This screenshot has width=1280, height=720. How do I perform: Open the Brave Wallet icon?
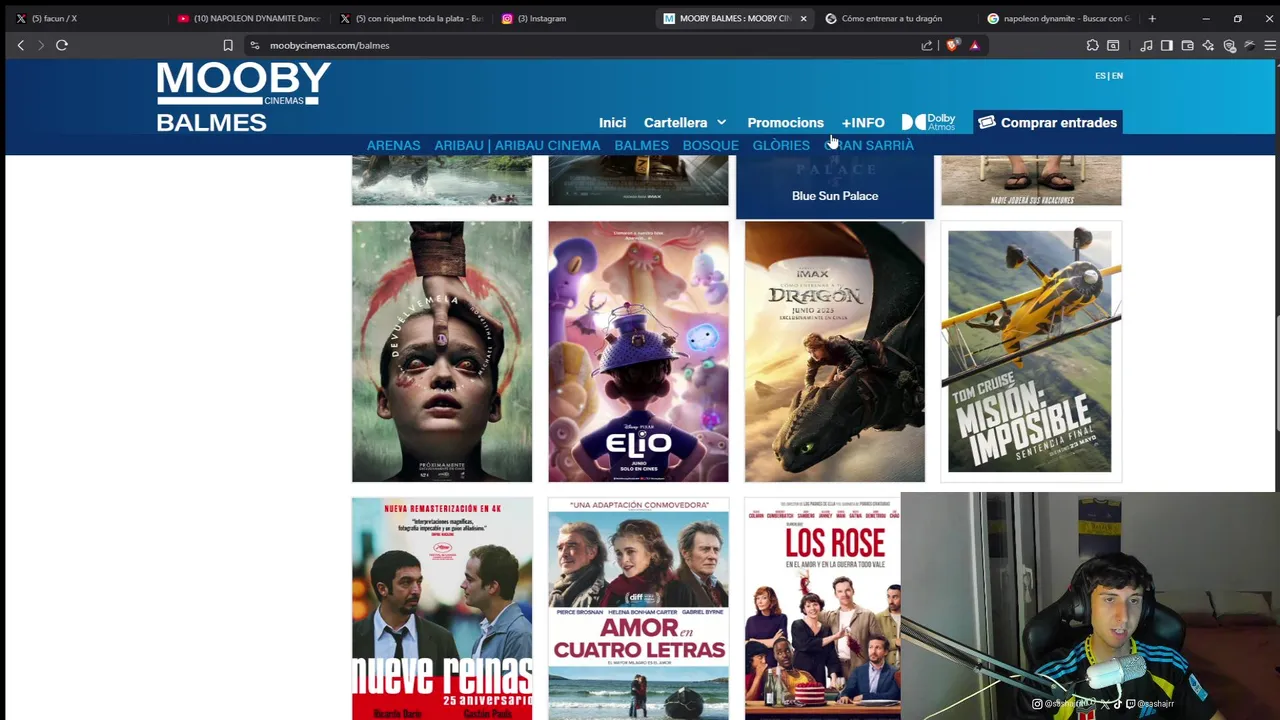pyautogui.click(x=1187, y=45)
